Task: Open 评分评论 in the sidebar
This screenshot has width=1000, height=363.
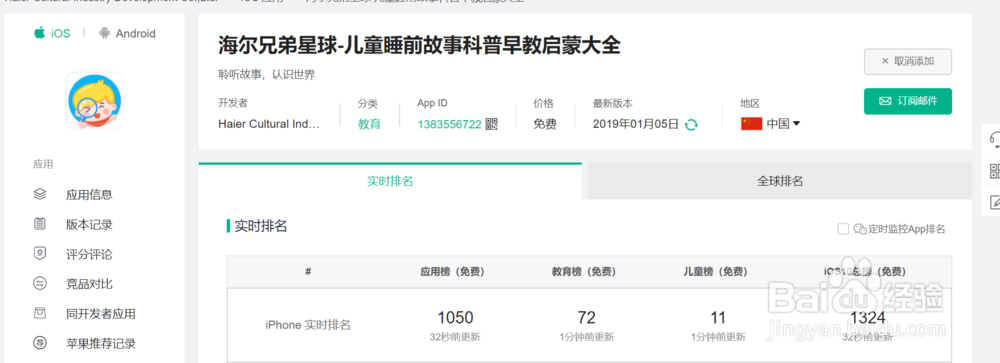Action: coord(89,255)
